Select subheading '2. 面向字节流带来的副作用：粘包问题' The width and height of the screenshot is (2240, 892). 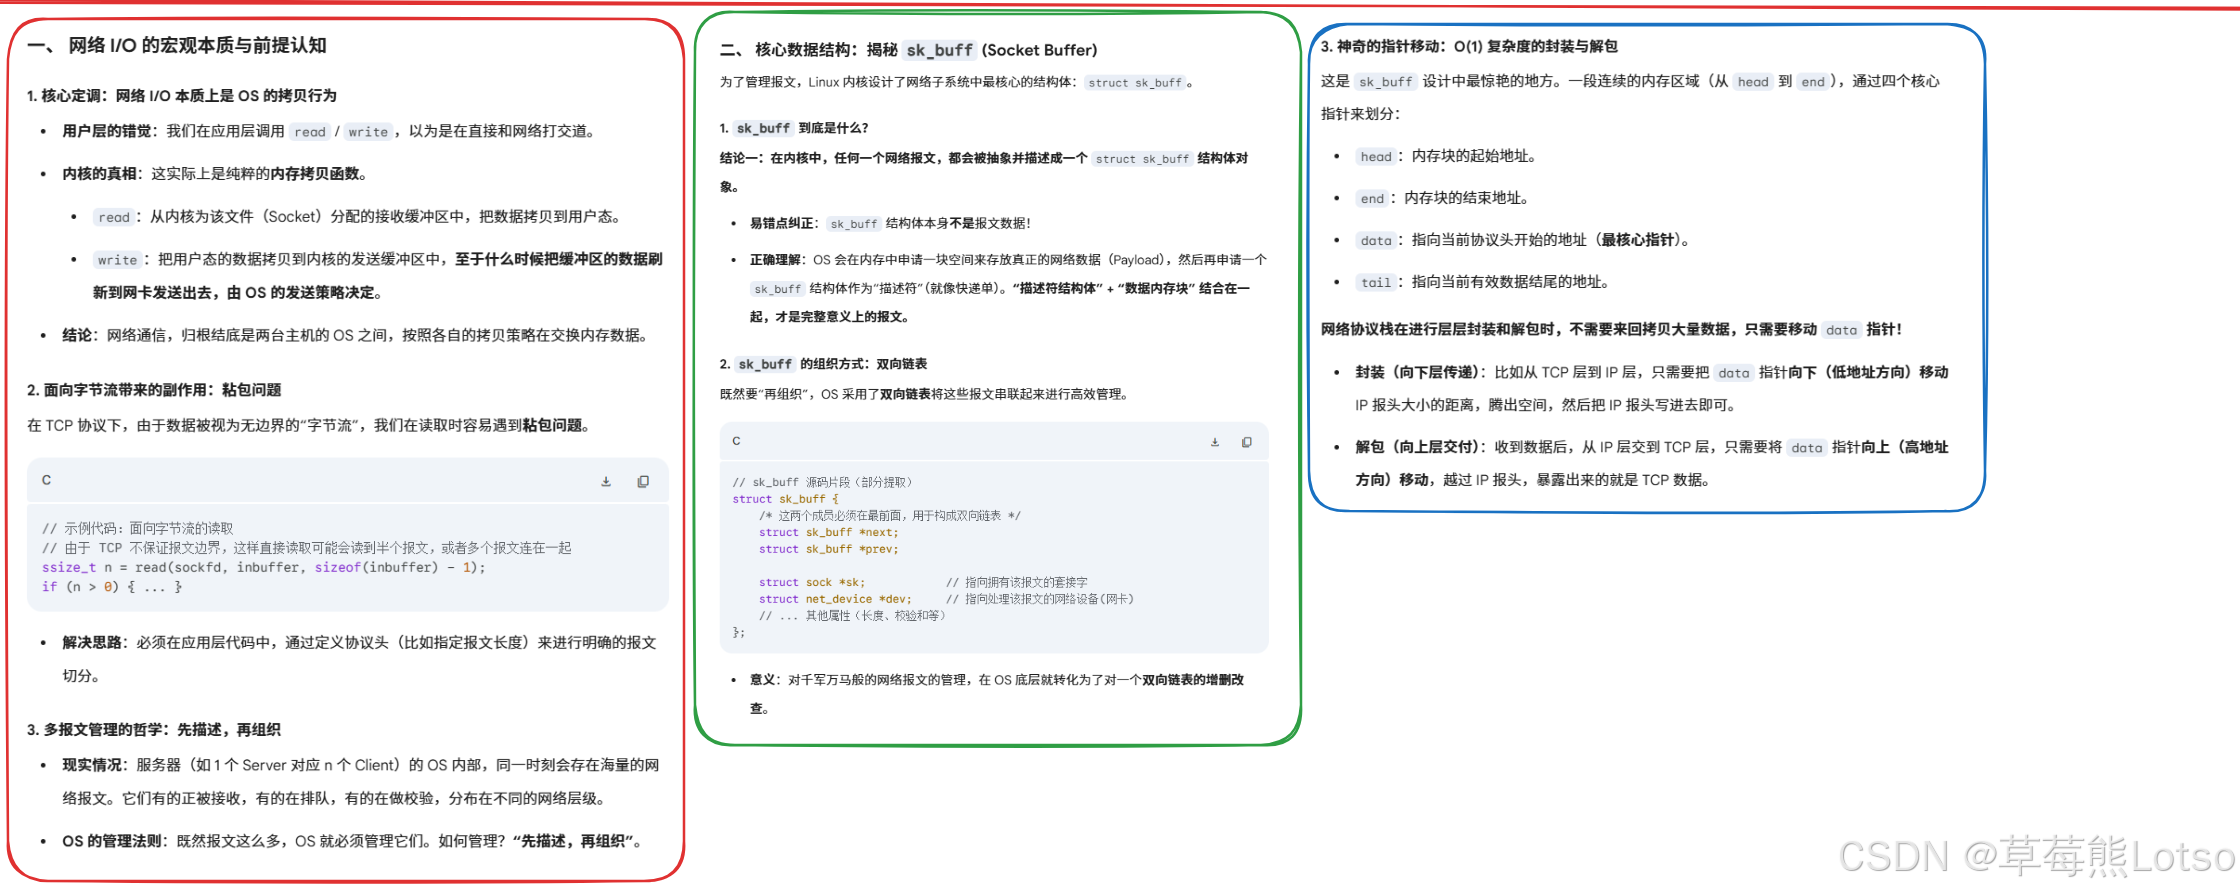[154, 390]
